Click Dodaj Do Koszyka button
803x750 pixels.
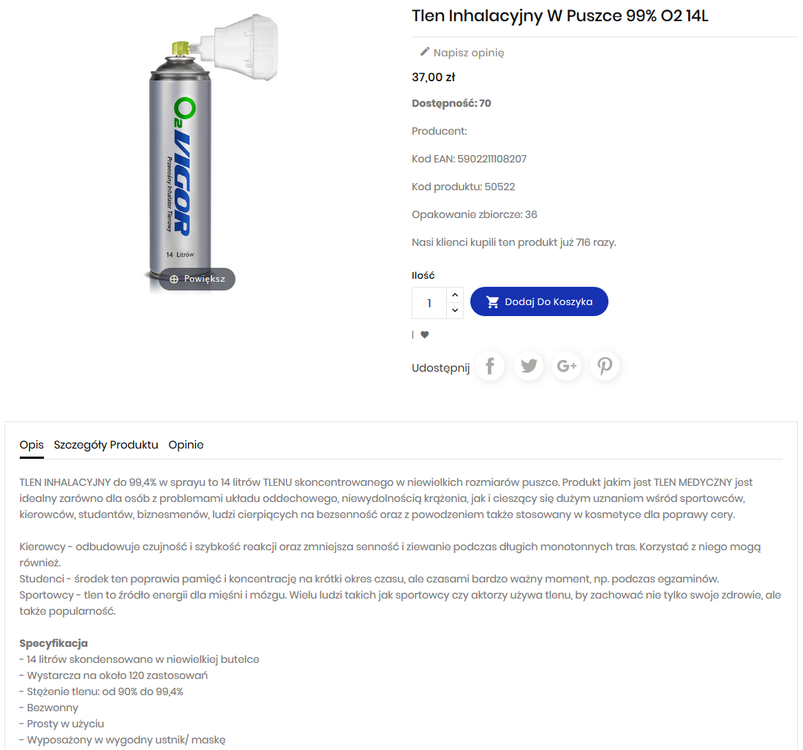[539, 302]
